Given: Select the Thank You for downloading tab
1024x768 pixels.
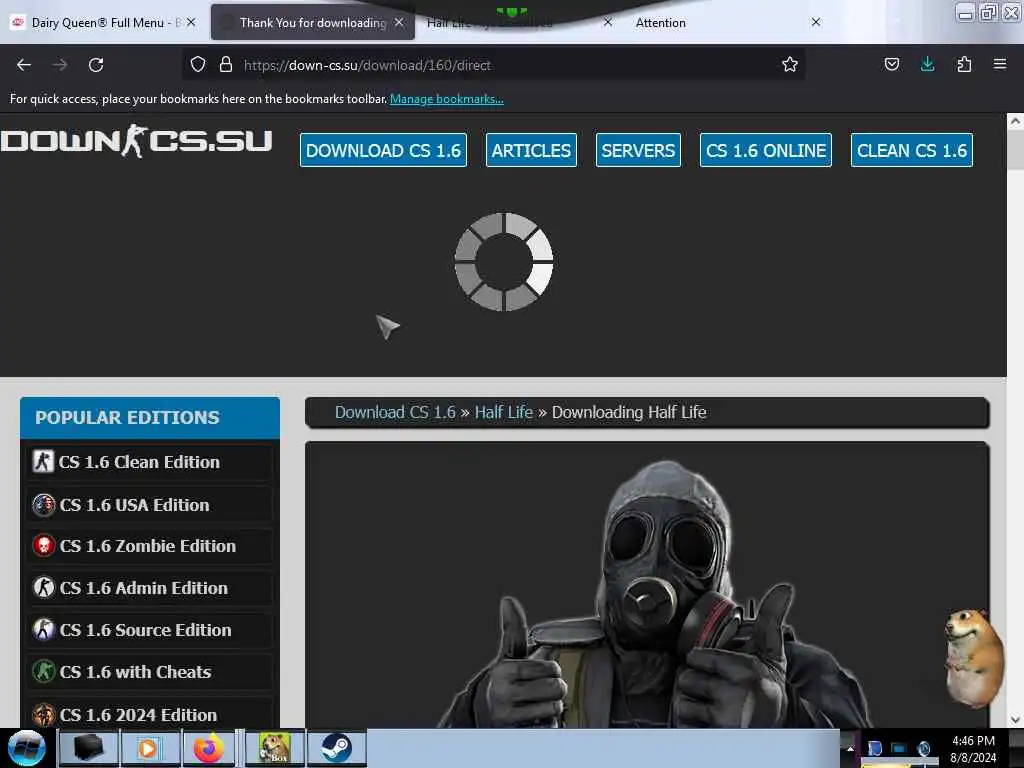Looking at the screenshot, I should pos(313,22).
